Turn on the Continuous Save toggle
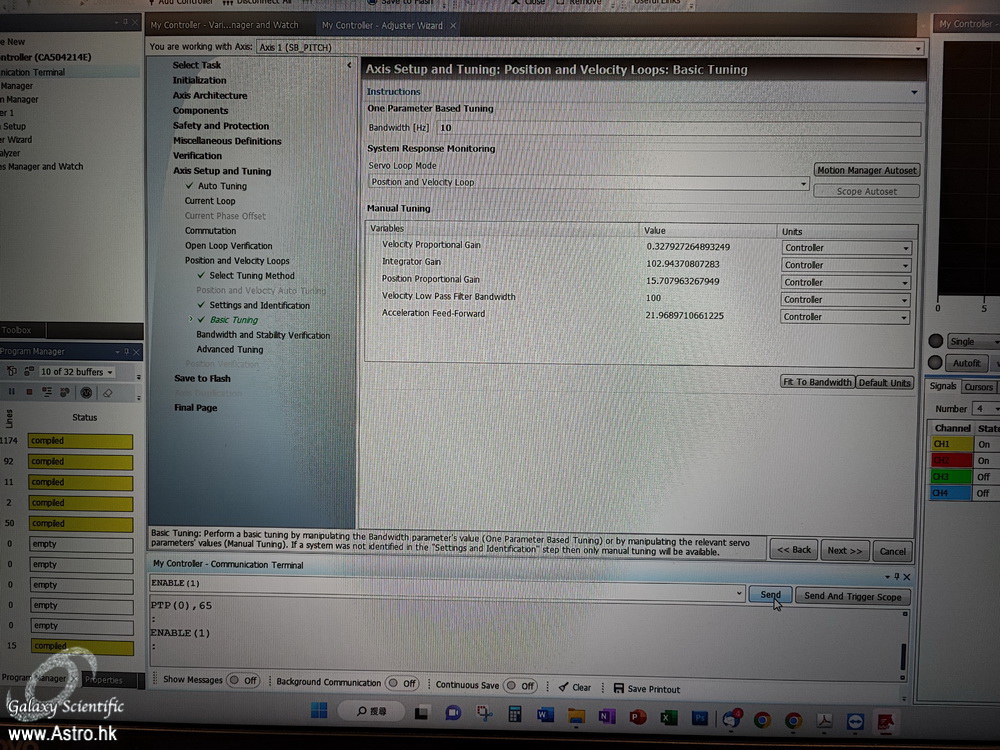1000x750 pixels. (520, 686)
